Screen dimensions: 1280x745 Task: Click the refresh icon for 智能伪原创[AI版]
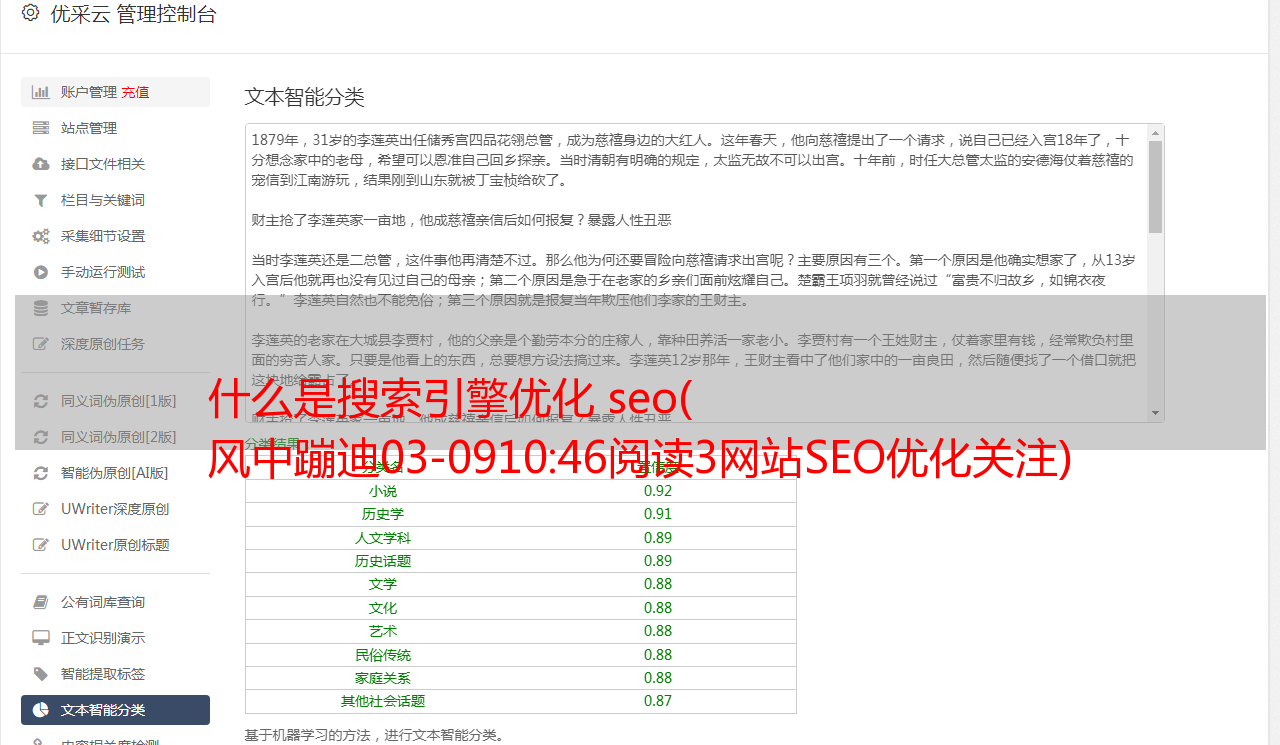[x=41, y=473]
